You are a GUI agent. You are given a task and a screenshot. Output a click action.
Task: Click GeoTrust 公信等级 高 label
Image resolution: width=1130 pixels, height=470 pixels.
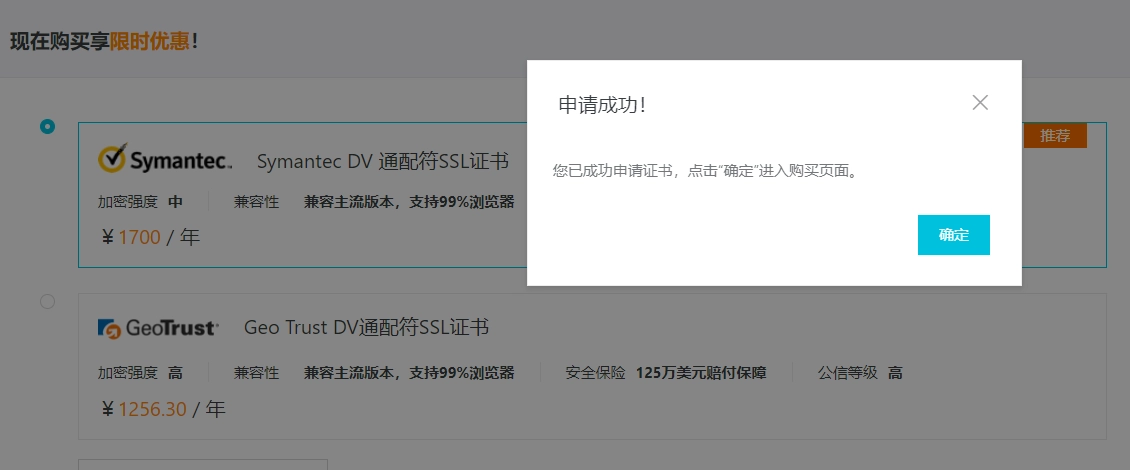tap(860, 373)
